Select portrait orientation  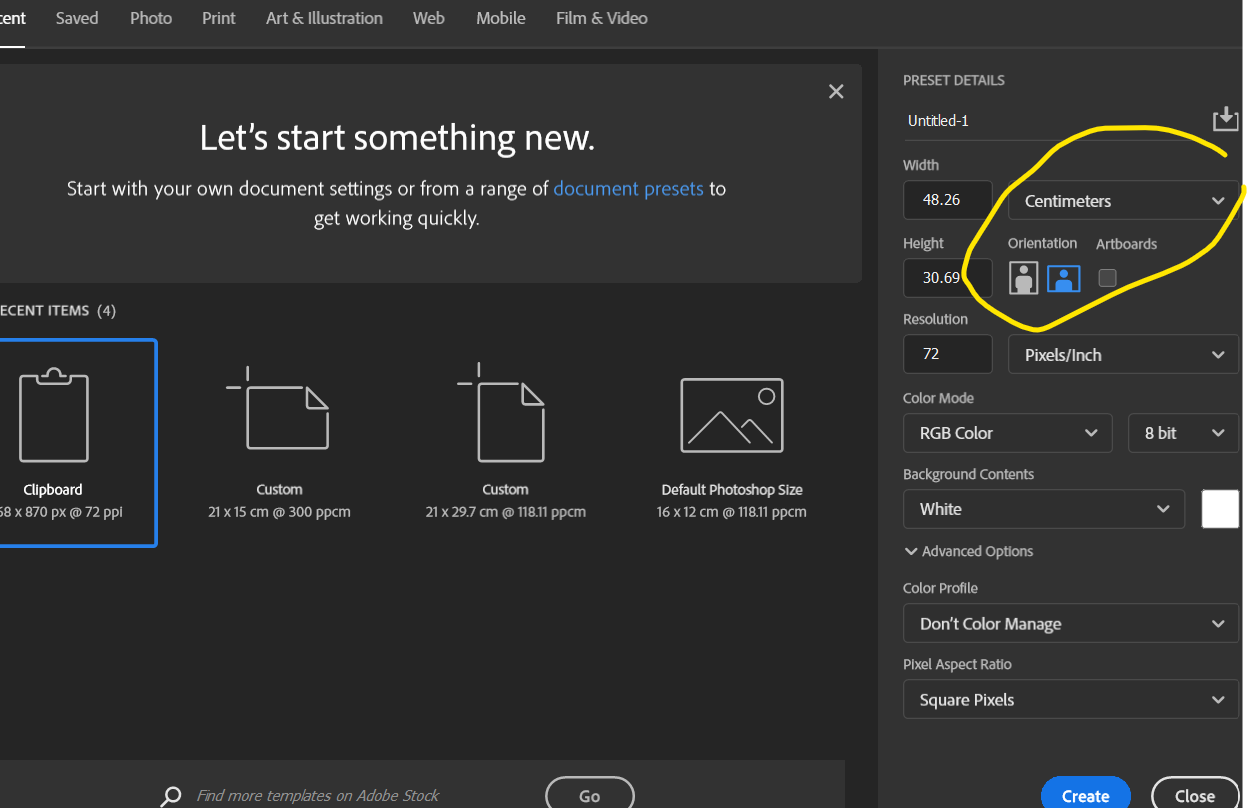point(1023,278)
